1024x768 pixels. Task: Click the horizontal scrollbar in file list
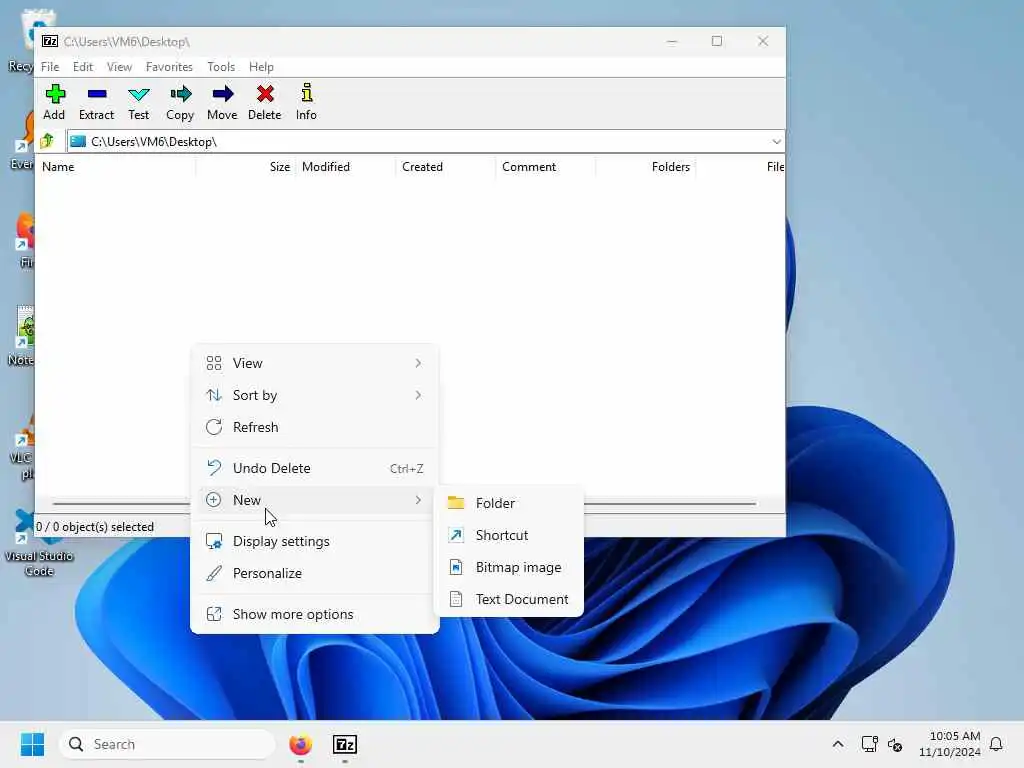pyautogui.click(x=669, y=504)
